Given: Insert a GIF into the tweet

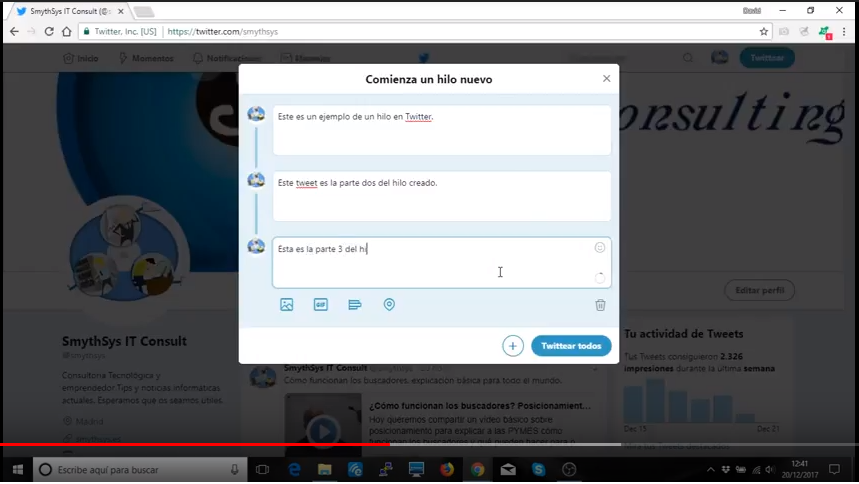Looking at the screenshot, I should click(320, 305).
